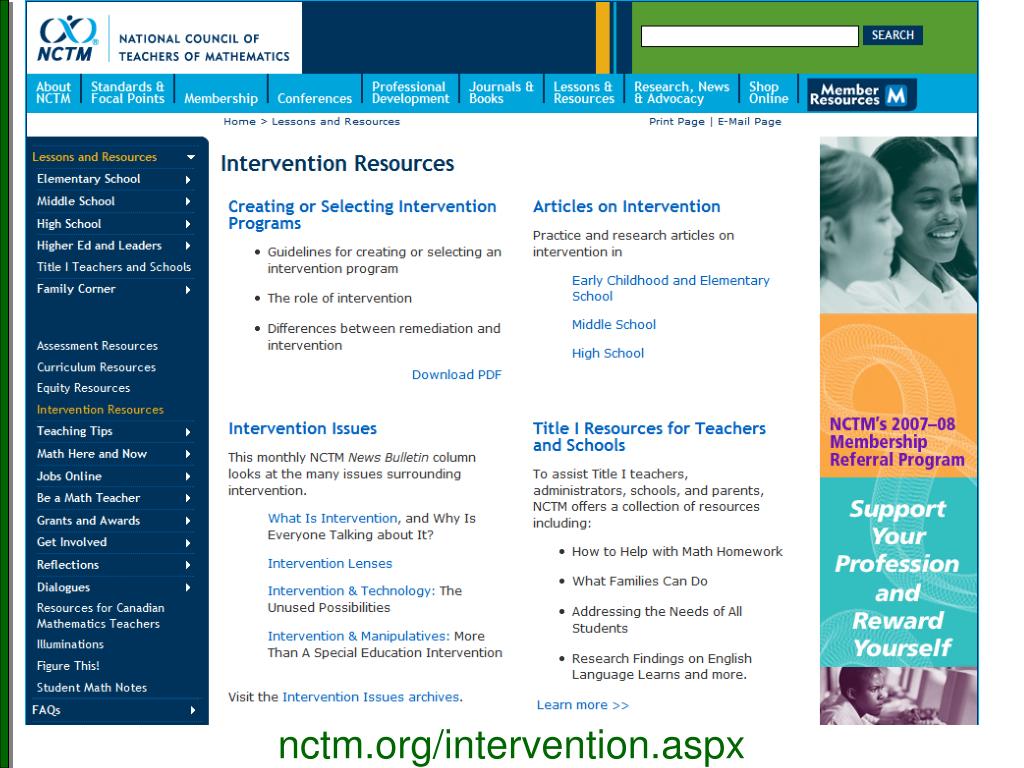Go to Home breadcrumb
The width and height of the screenshot is (1024, 768).
pos(239,121)
